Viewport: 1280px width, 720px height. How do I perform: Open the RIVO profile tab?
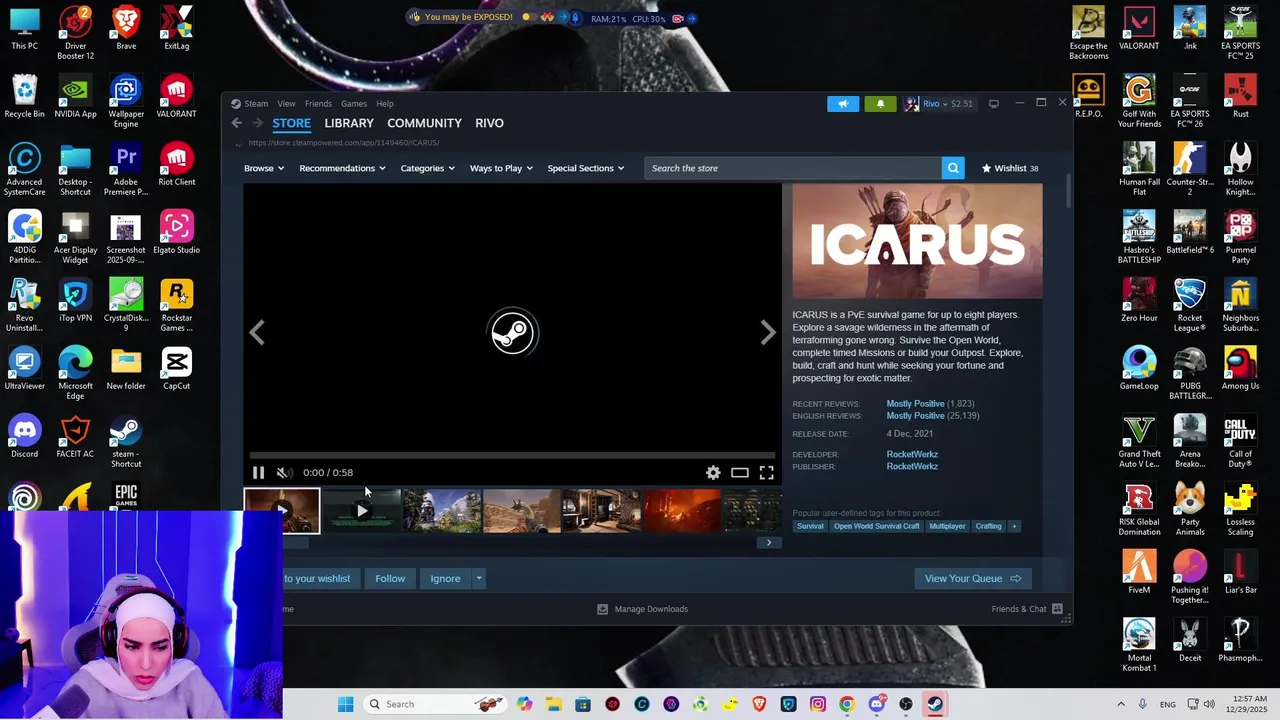(489, 123)
